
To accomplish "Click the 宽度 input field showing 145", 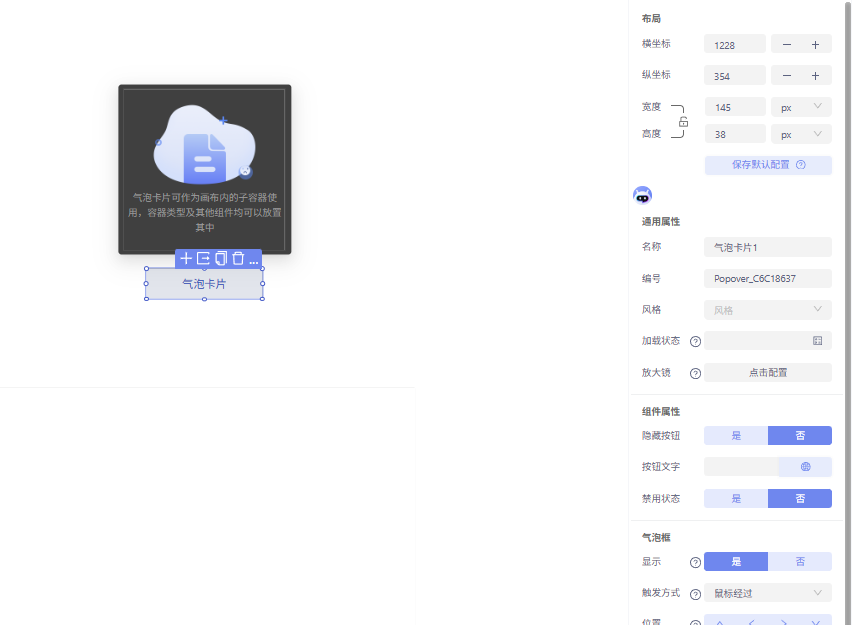I will pyautogui.click(x=735, y=107).
